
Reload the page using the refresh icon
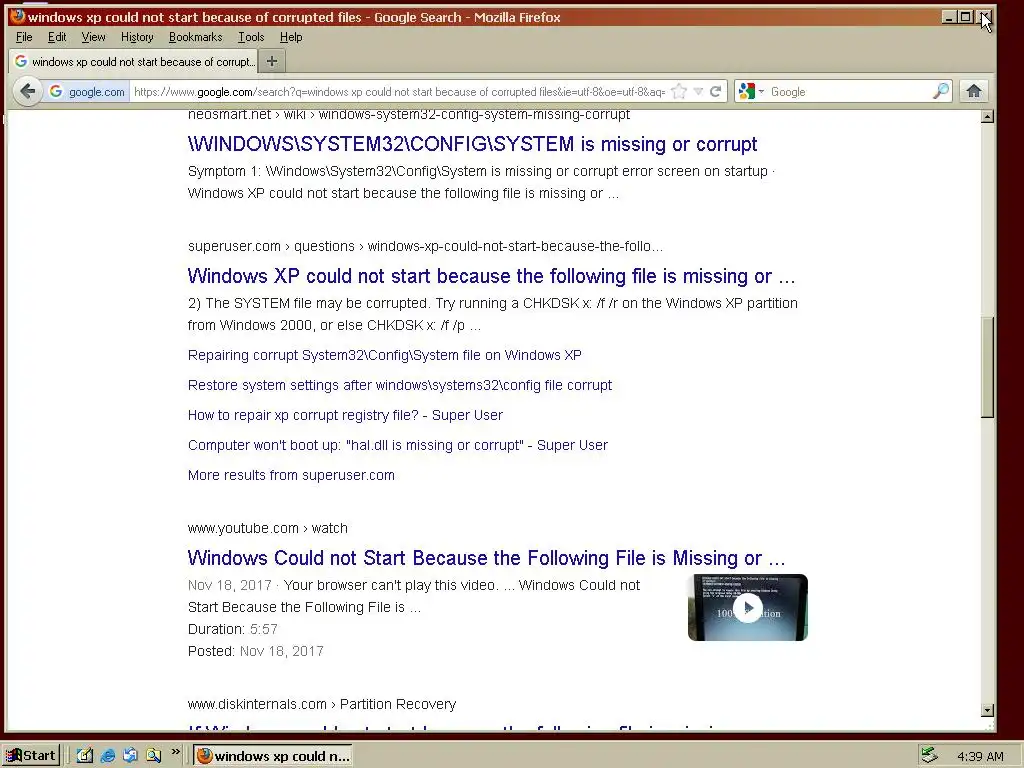[716, 91]
